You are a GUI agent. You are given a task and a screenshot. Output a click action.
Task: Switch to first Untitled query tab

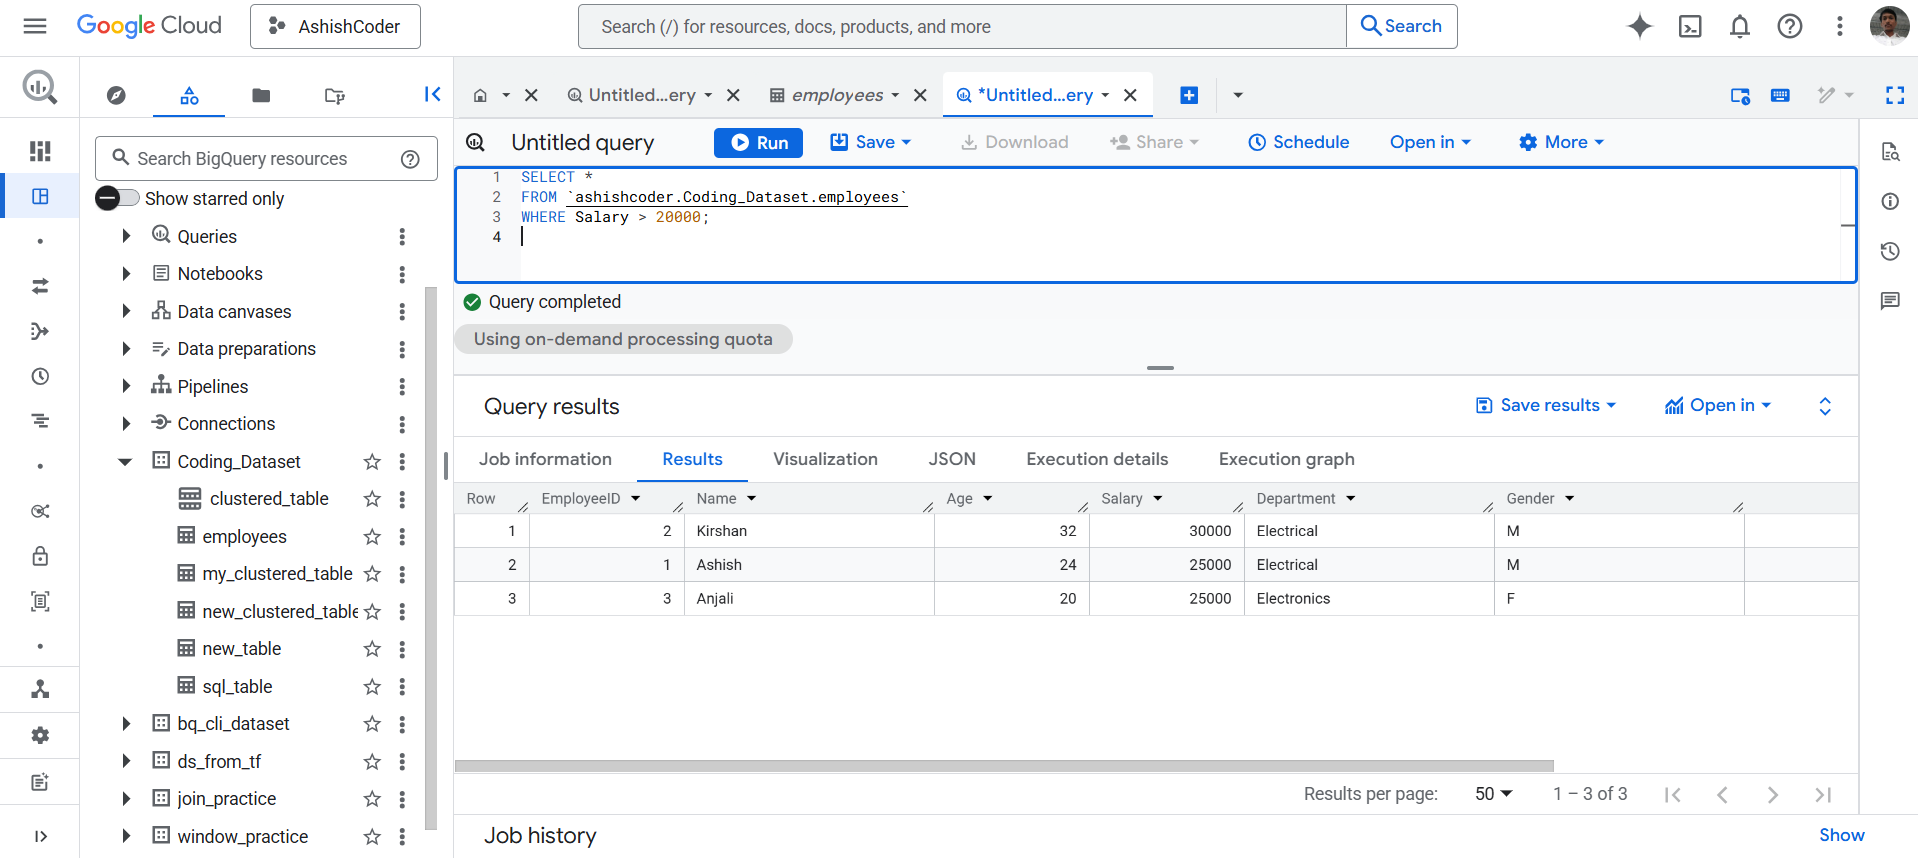pos(641,95)
